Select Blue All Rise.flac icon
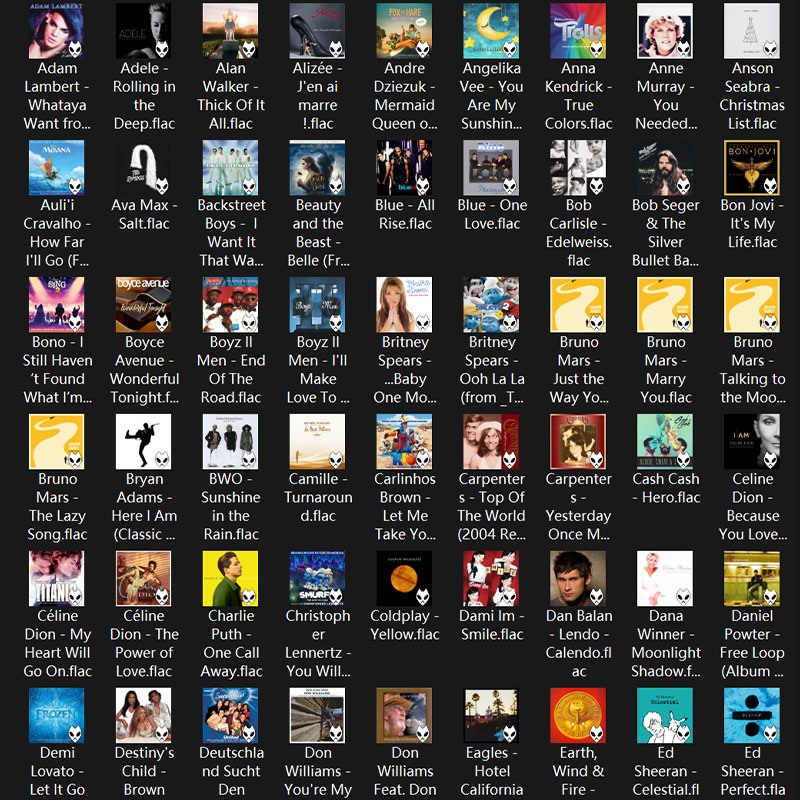Screen dimensions: 800x800 pos(404,168)
